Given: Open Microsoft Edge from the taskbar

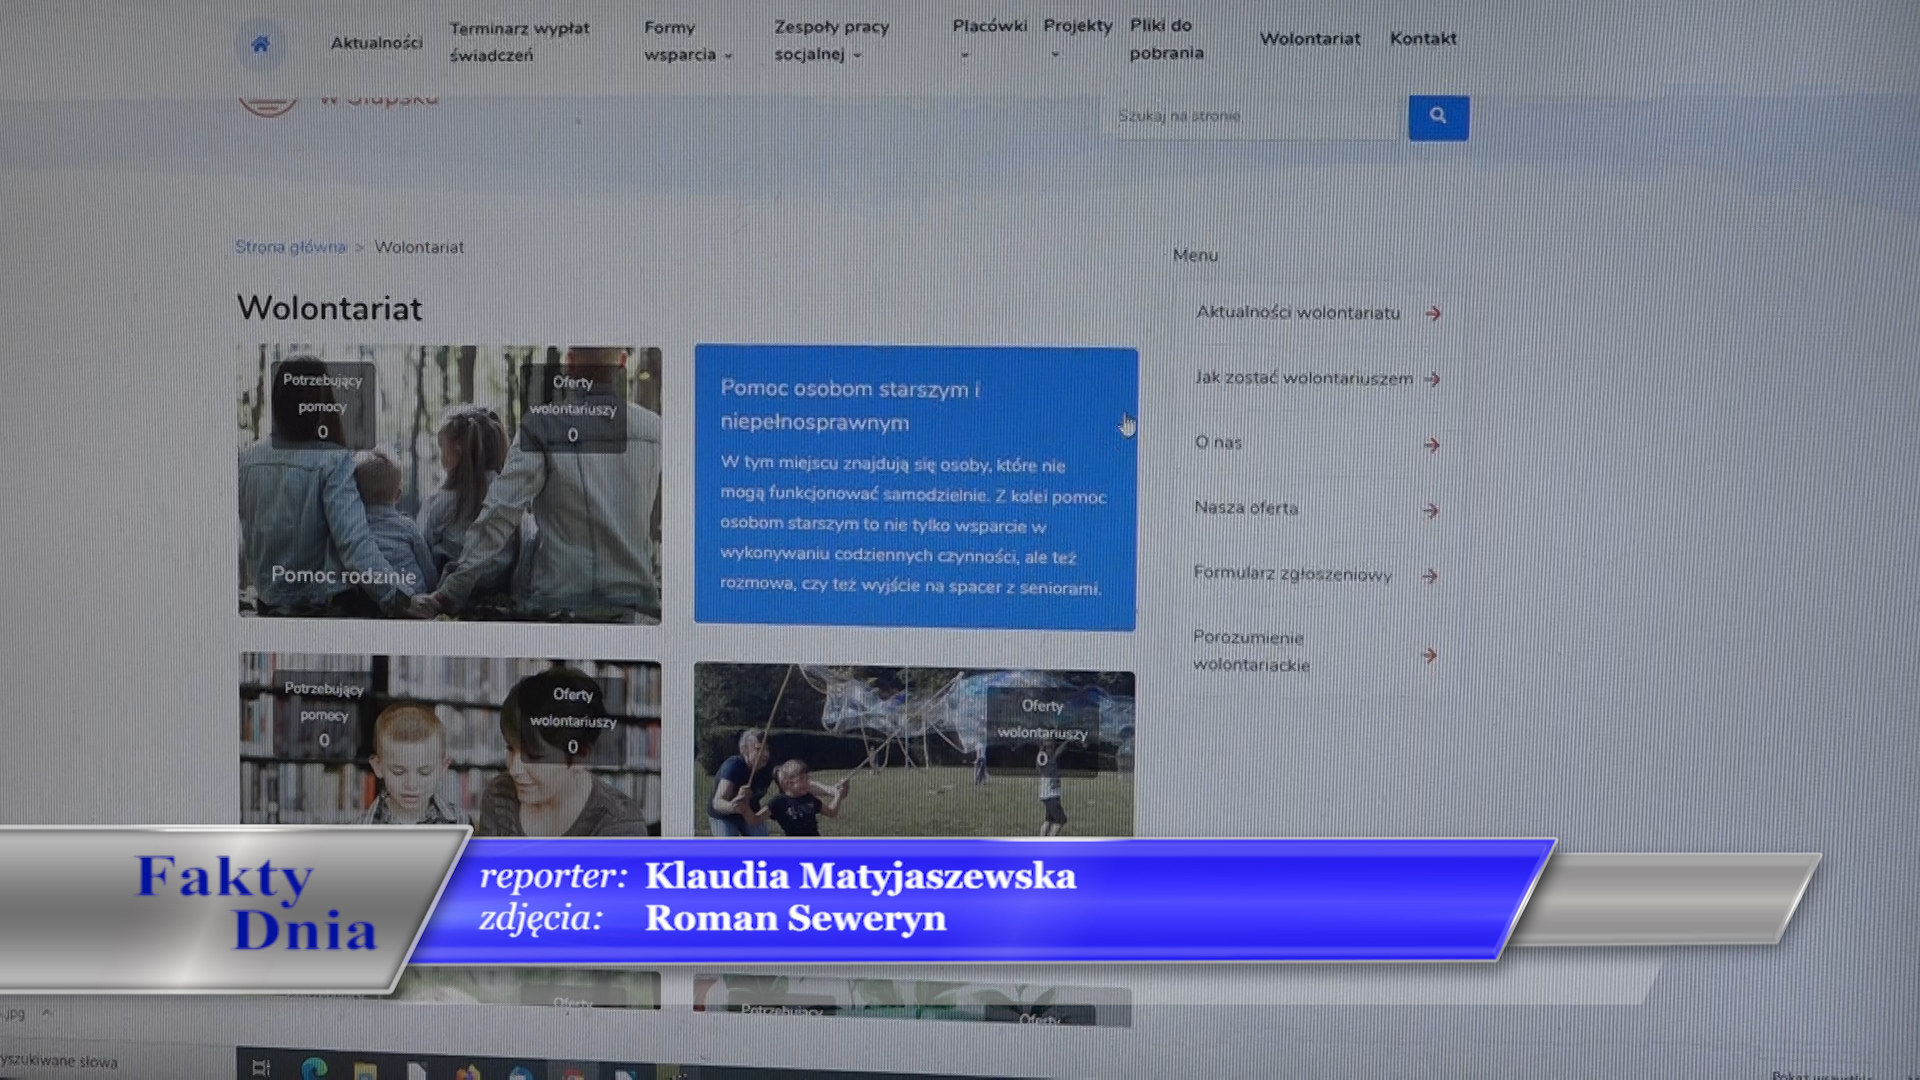Looking at the screenshot, I should (x=314, y=1068).
